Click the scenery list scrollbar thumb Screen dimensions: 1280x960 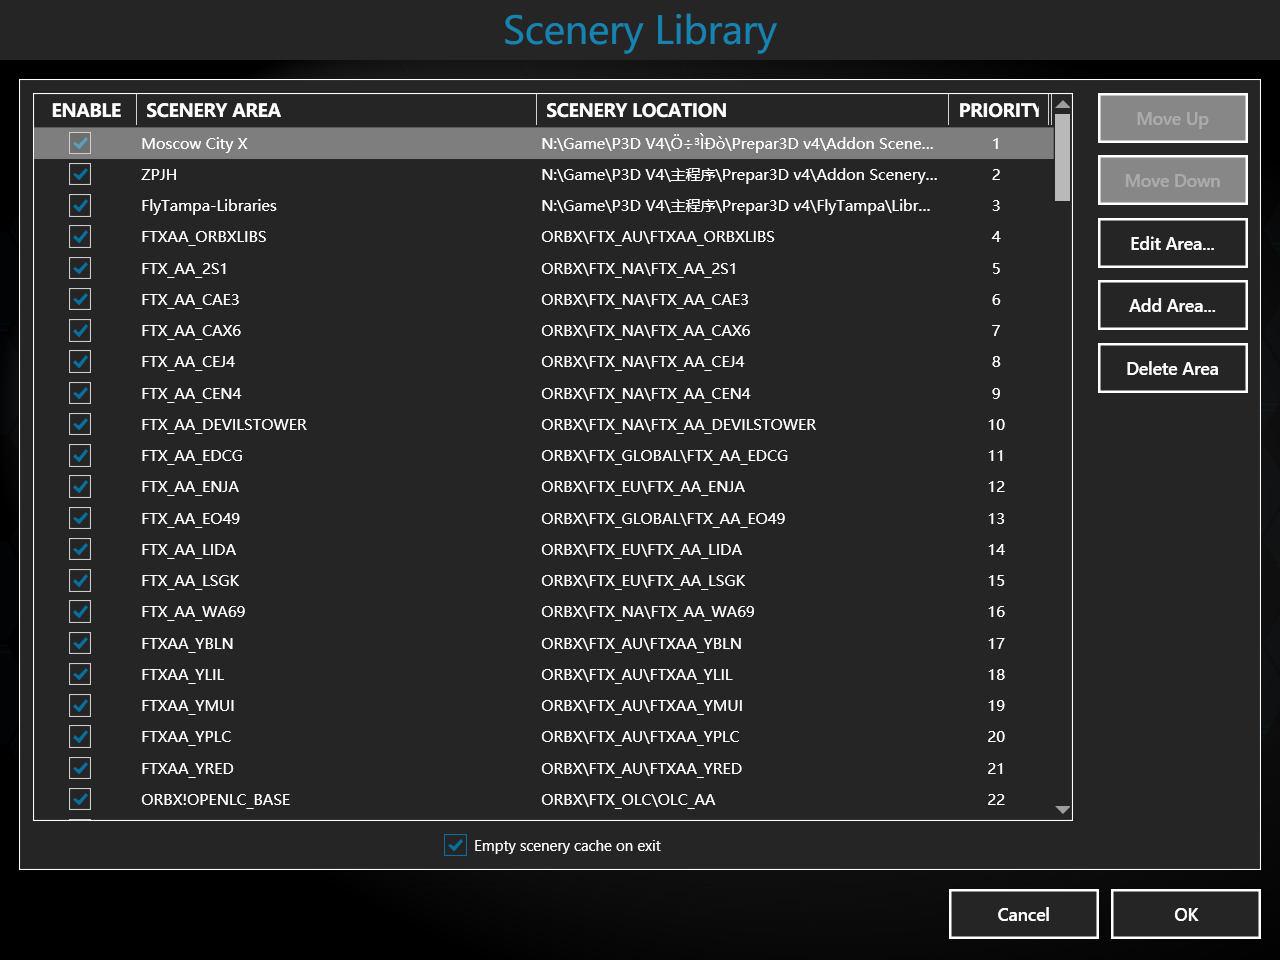[1063, 157]
